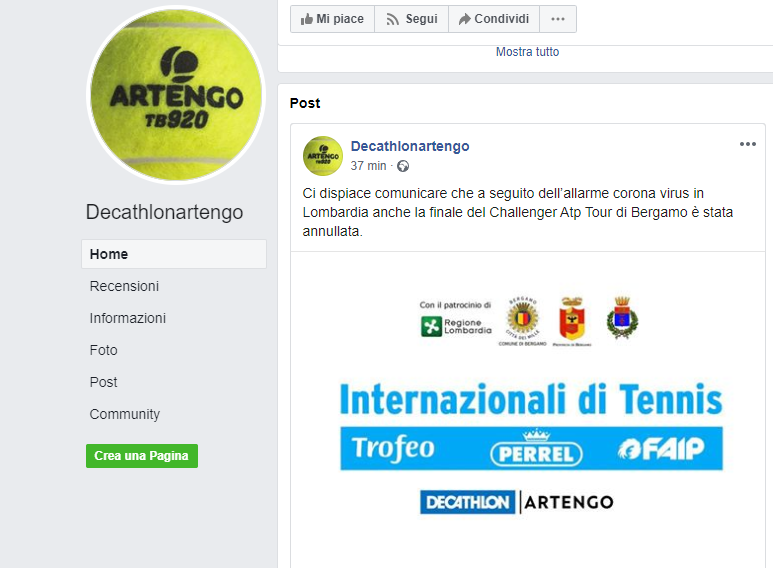Click the green Crea una Pagina button
773x568 pixels.
tap(142, 456)
